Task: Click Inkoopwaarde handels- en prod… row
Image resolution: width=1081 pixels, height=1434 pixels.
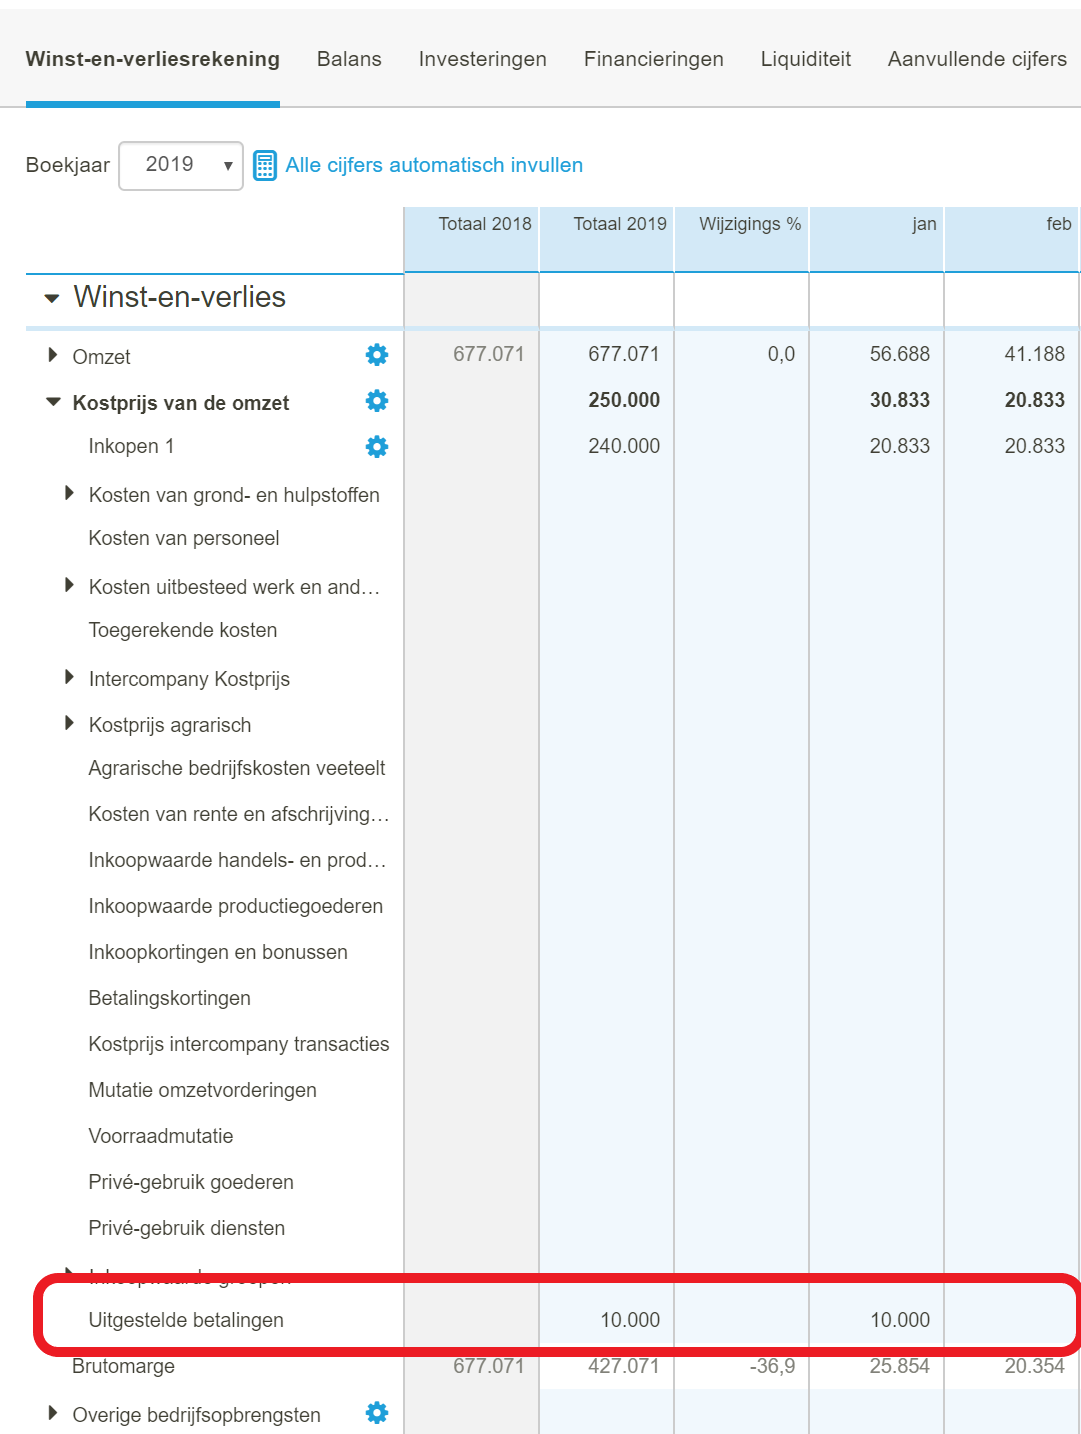Action: click(x=237, y=860)
